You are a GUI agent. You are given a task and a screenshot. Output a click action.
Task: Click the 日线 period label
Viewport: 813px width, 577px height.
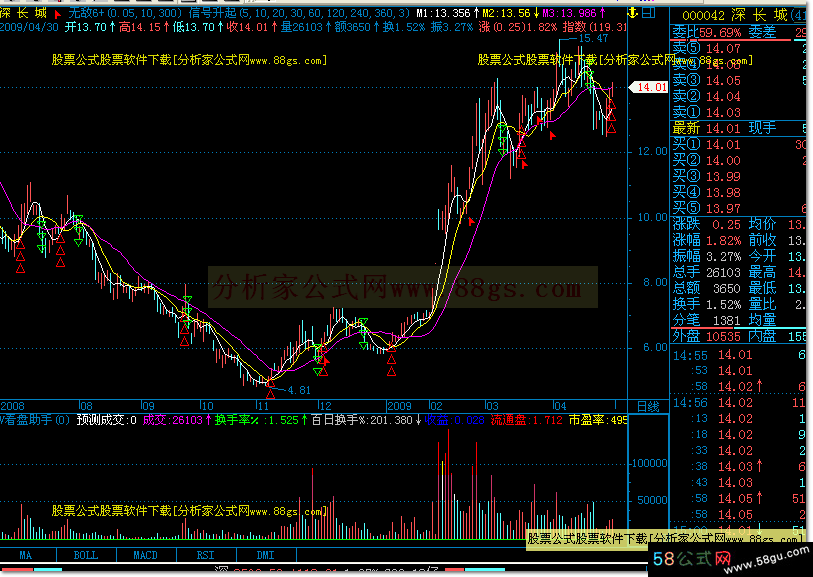[x=648, y=406]
